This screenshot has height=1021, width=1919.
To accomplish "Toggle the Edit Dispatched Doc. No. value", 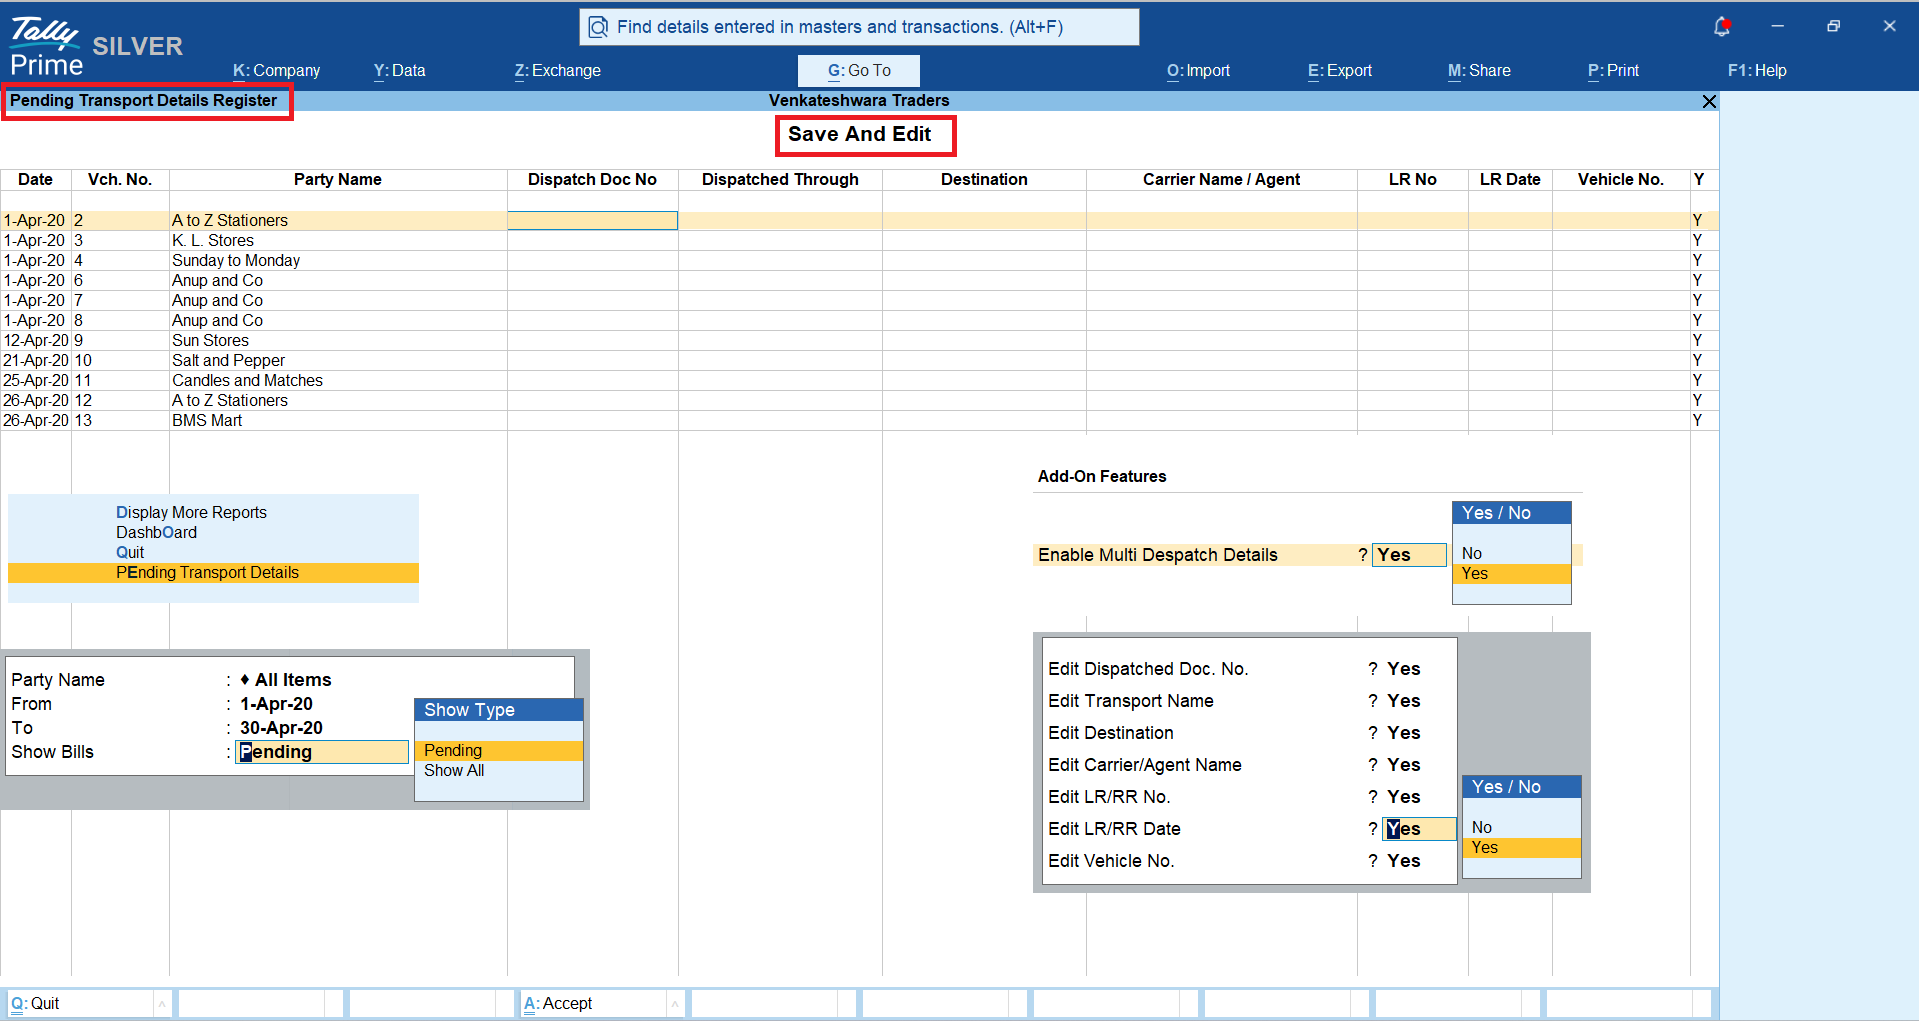I will 1404,669.
